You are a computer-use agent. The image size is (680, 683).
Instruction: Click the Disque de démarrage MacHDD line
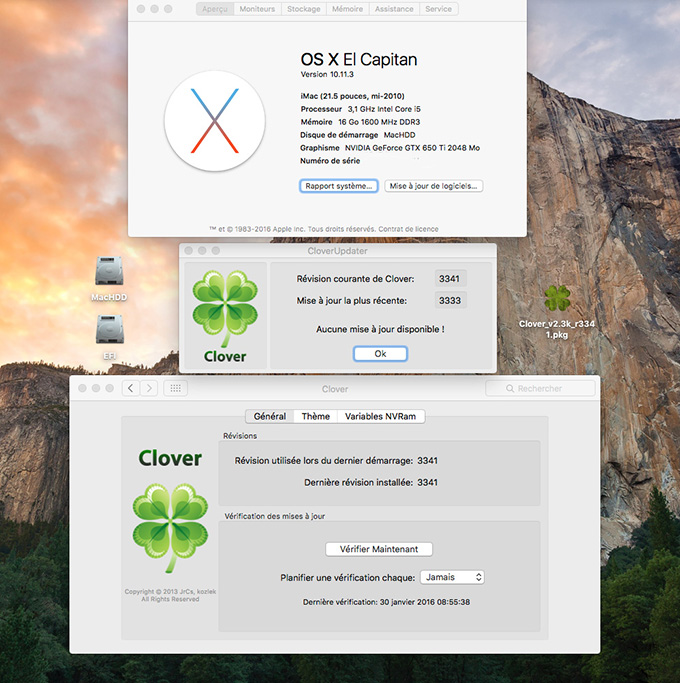[358, 135]
